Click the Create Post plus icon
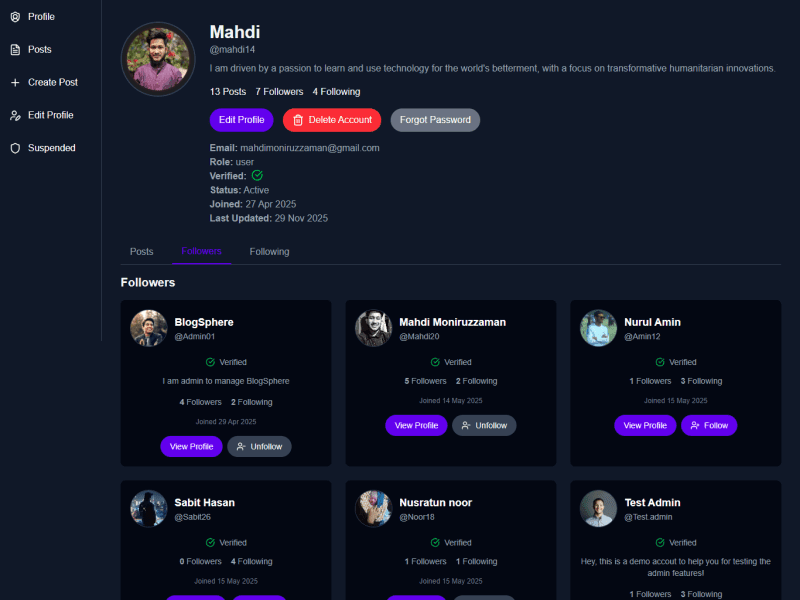The height and width of the screenshot is (600, 800). click(x=13, y=82)
